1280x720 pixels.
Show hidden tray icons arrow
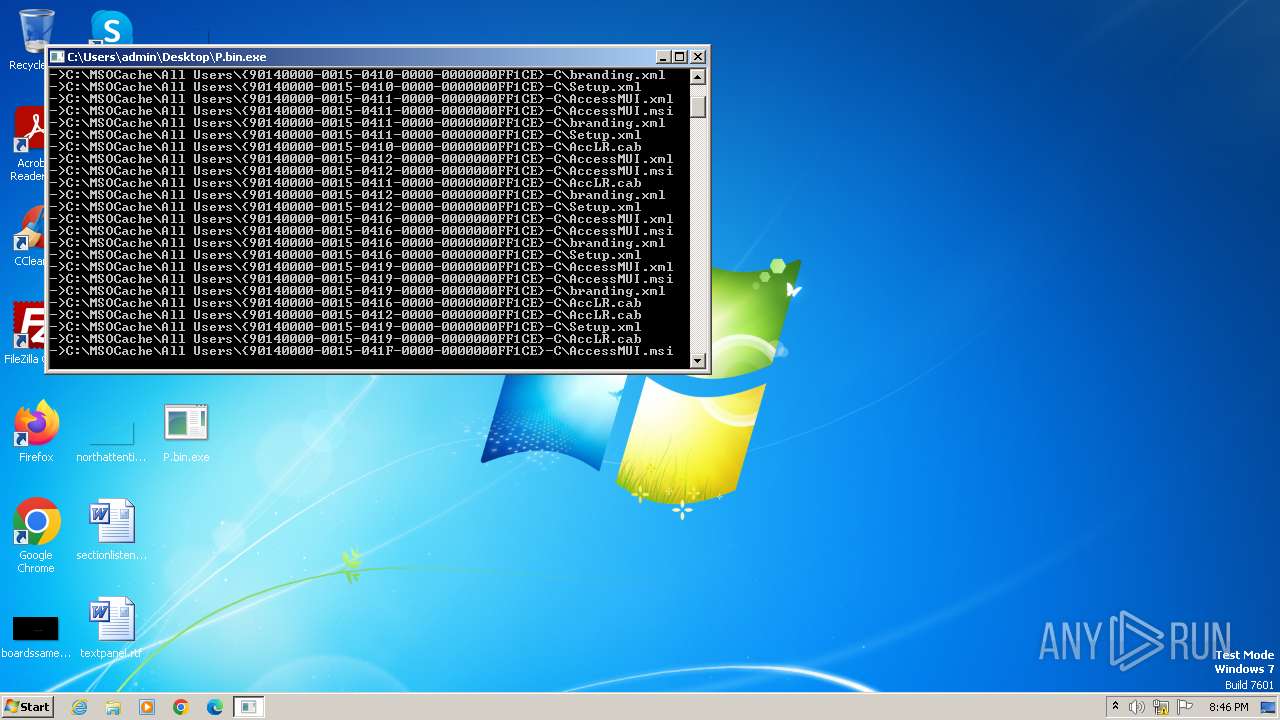[x=1115, y=706]
